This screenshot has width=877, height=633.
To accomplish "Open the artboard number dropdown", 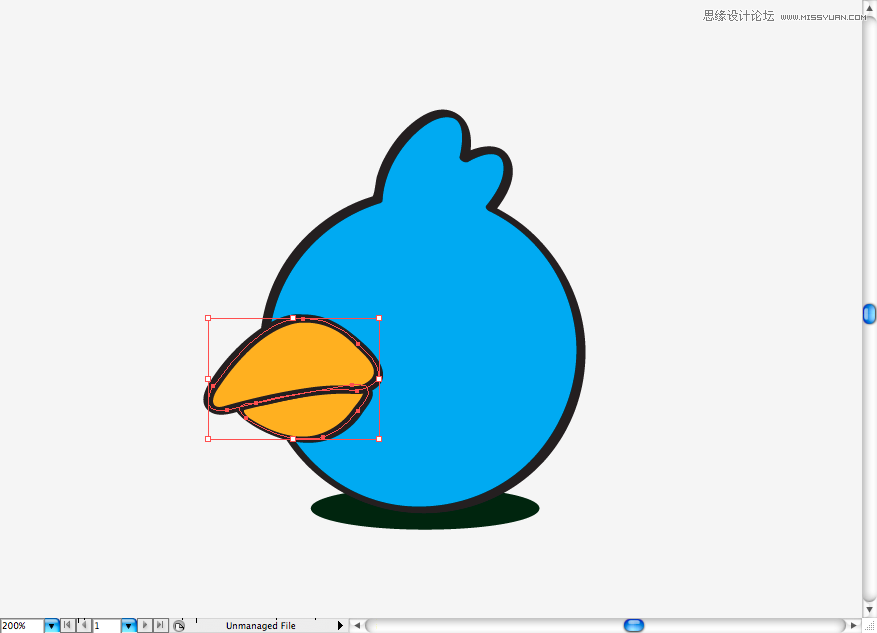I will 129,626.
